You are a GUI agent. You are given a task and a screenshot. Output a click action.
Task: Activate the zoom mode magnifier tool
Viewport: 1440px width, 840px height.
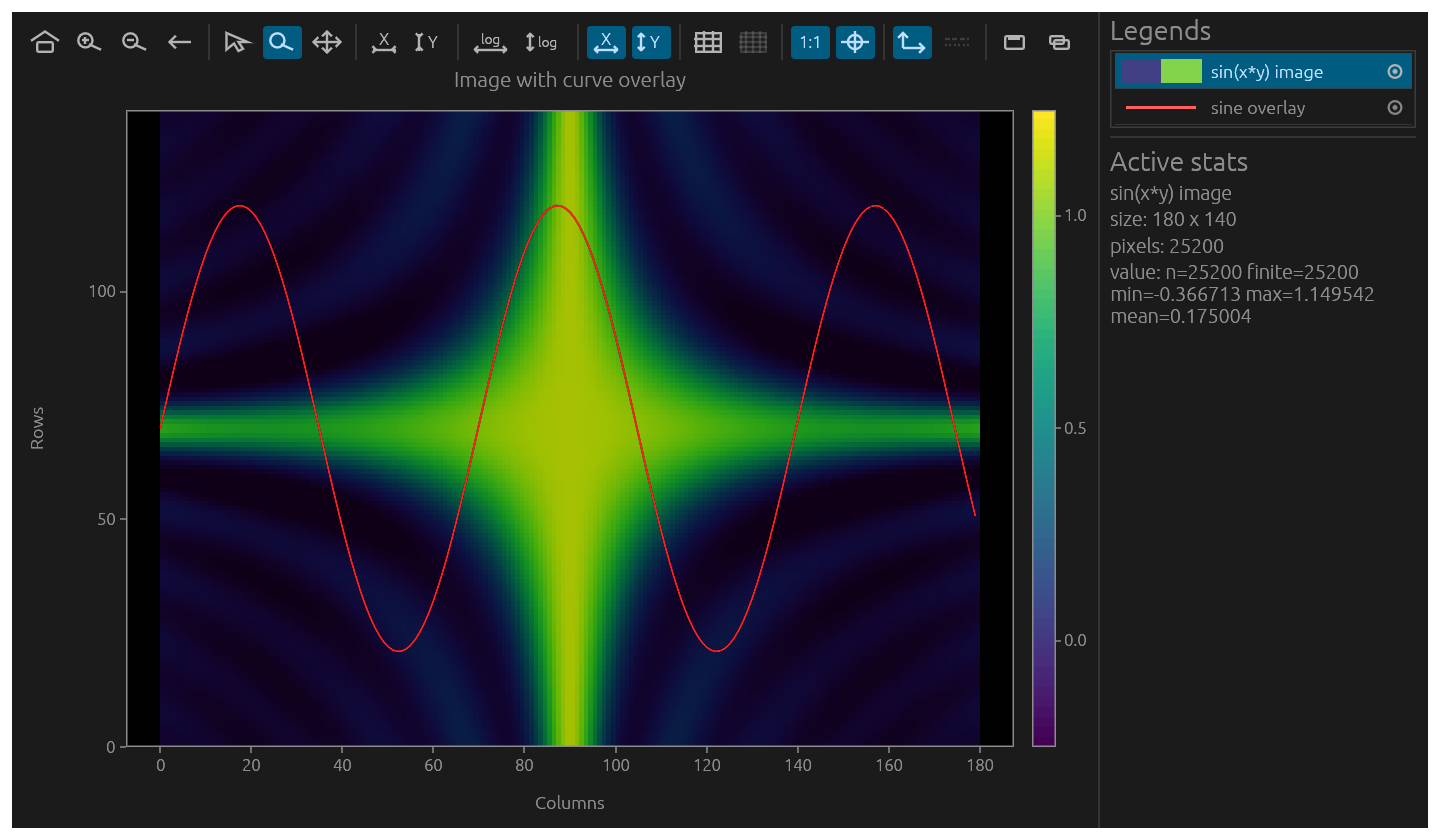click(x=282, y=42)
